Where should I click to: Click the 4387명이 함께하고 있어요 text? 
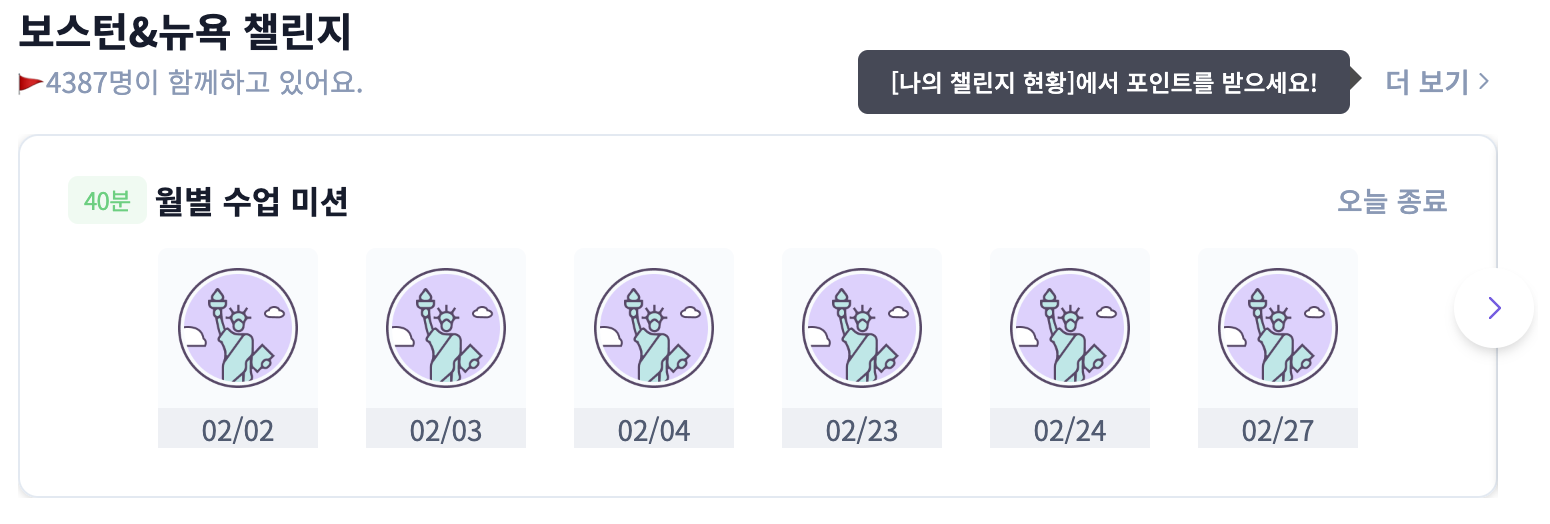click(204, 82)
